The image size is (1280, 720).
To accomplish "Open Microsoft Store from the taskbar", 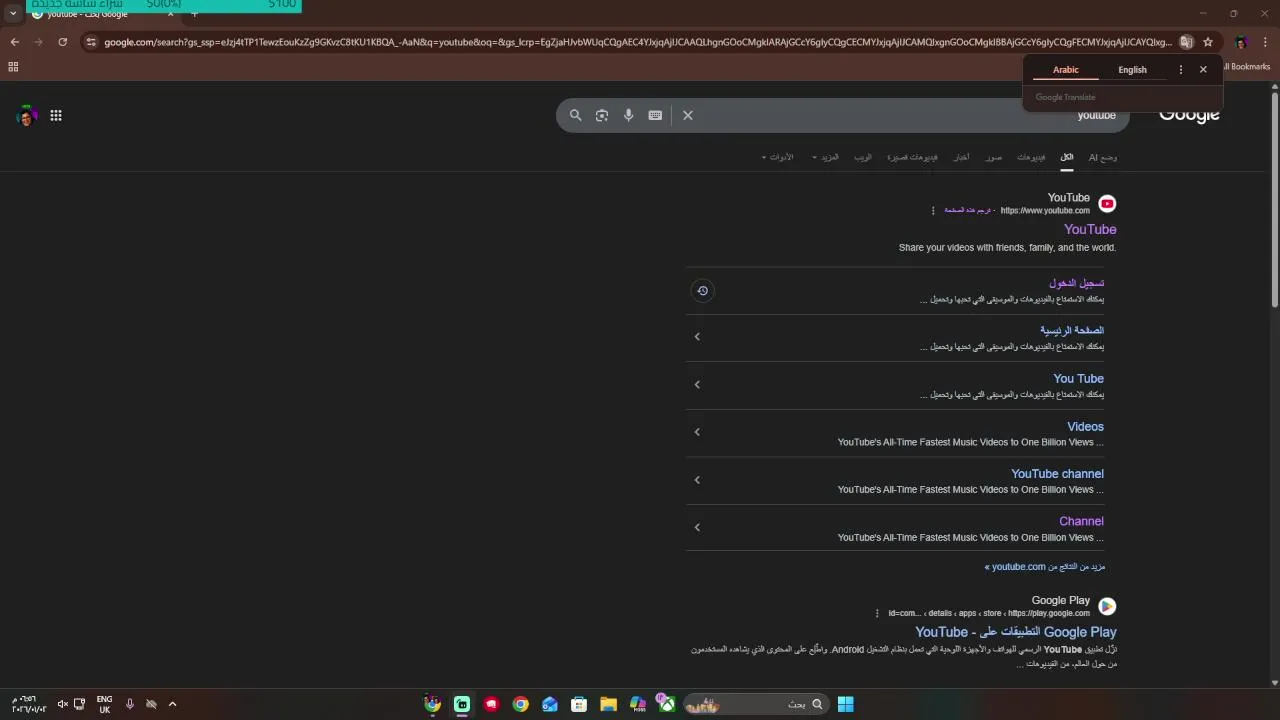I will click(579, 704).
